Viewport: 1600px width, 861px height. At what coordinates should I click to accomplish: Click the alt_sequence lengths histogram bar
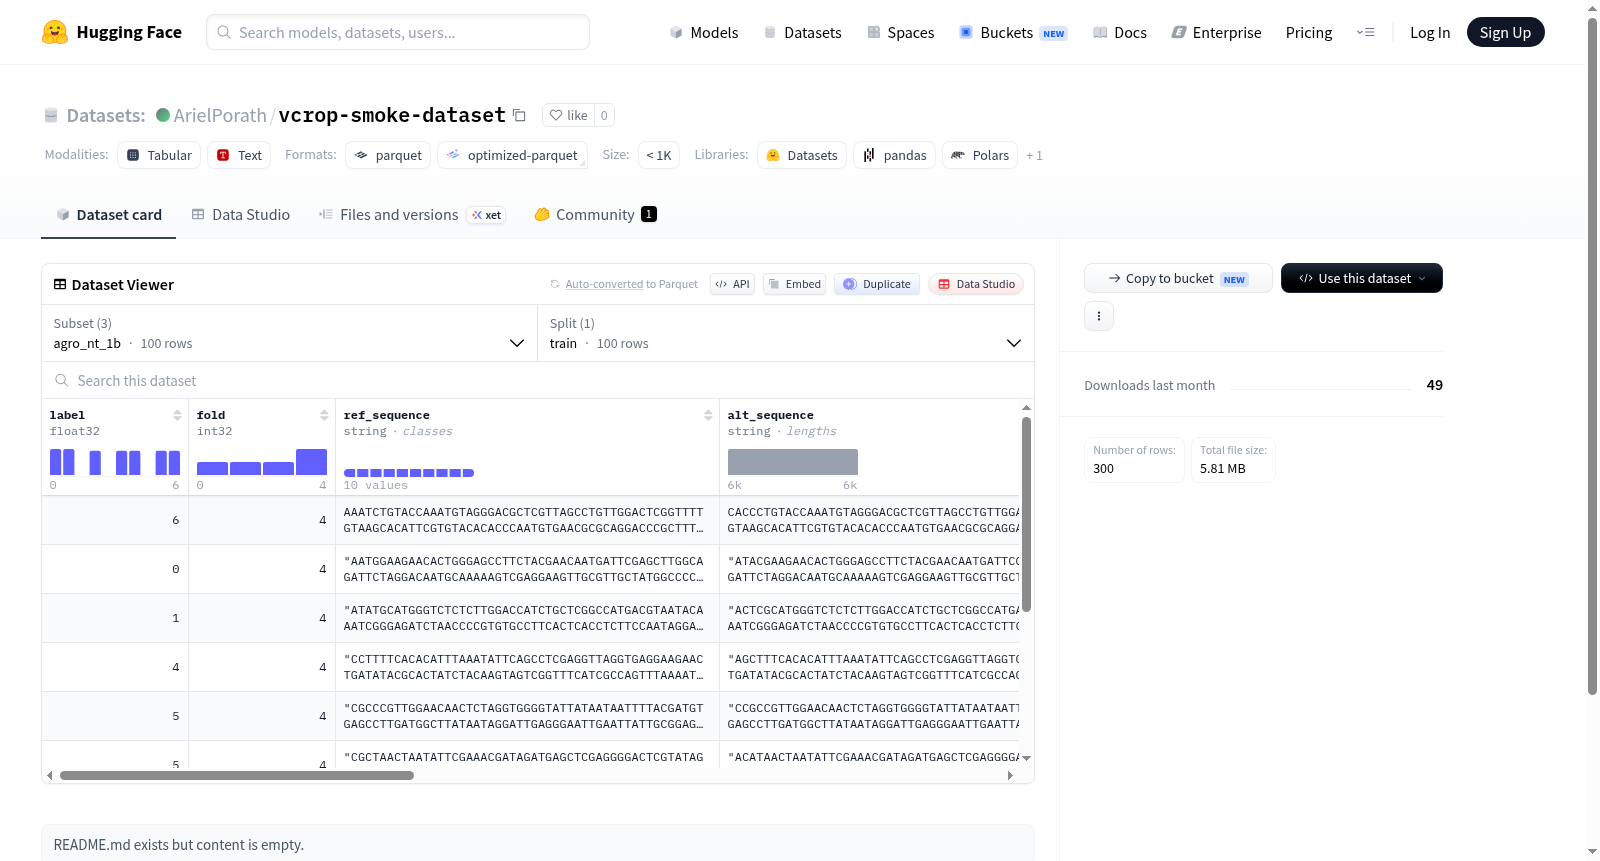coord(793,462)
